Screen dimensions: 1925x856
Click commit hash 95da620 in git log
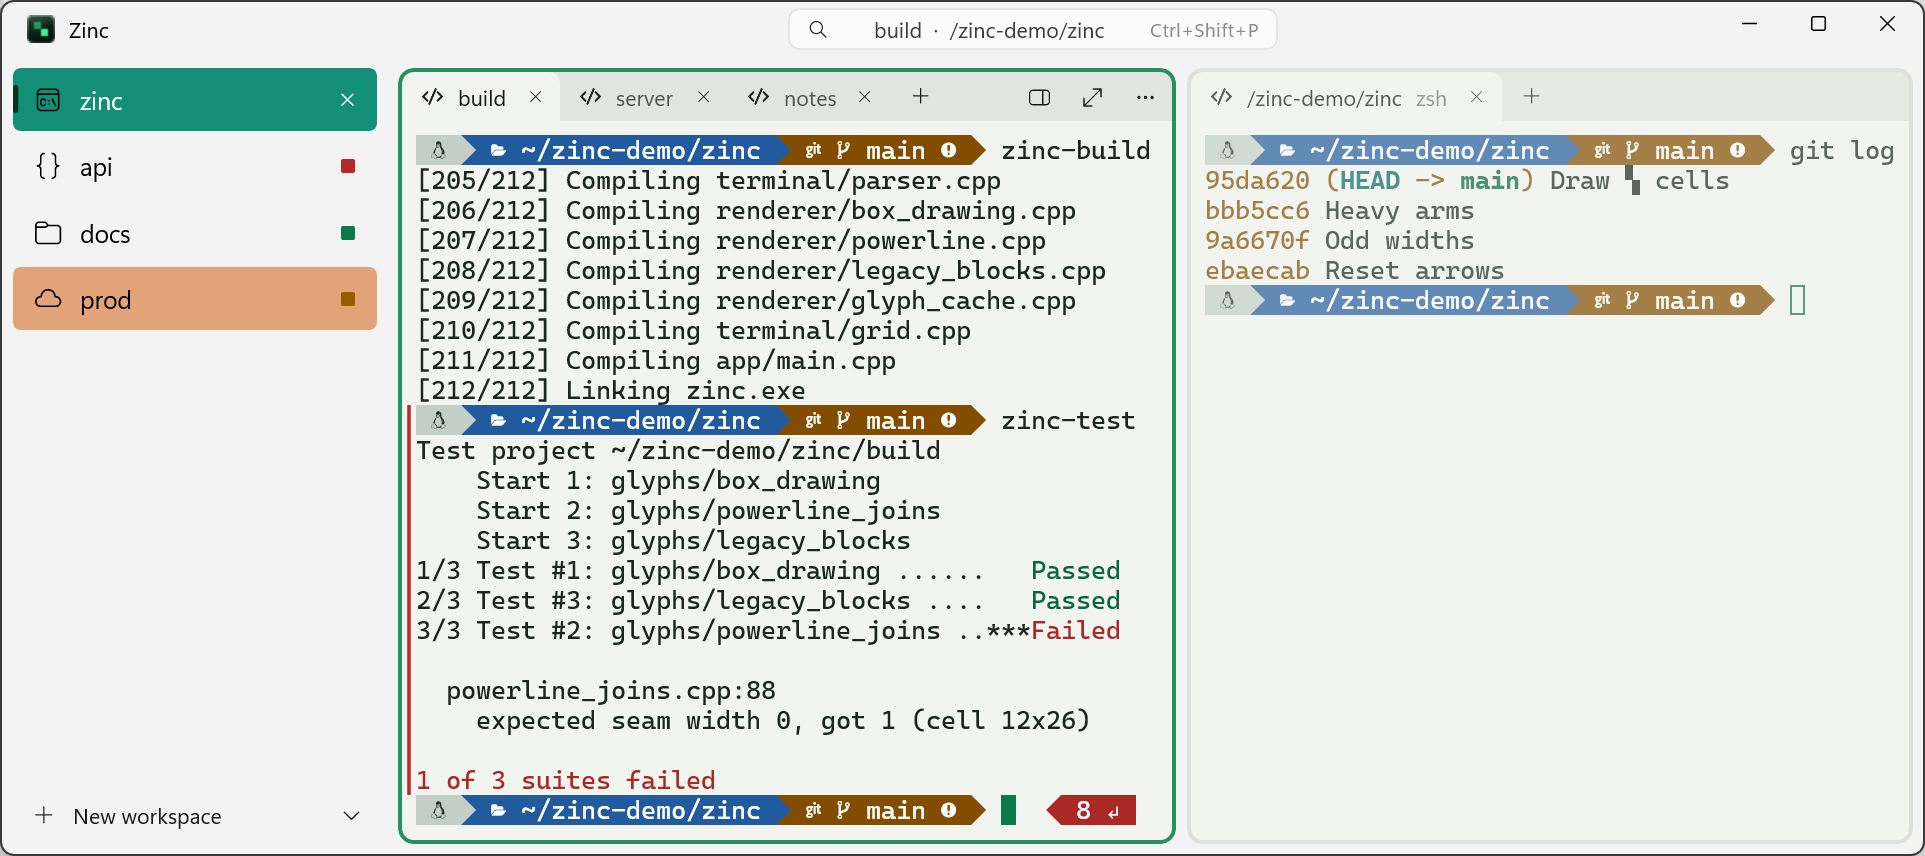1257,181
